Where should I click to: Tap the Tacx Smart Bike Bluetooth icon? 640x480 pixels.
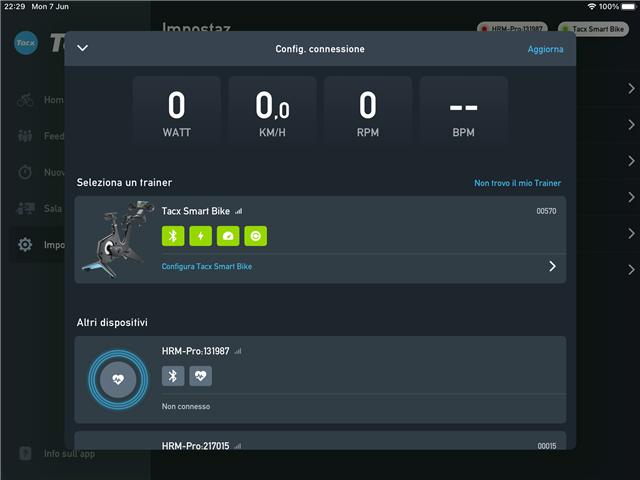[x=173, y=236]
